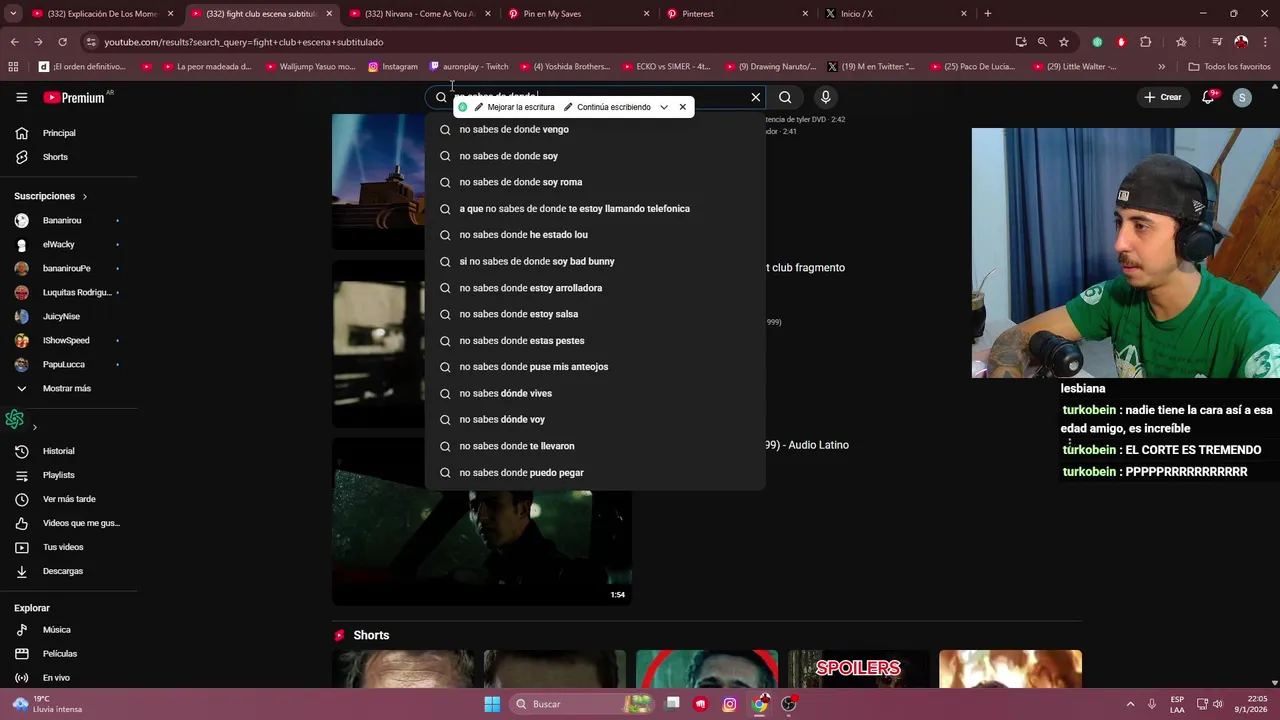Open the taskbar volume control
This screenshot has width=1280, height=720.
1217,704
